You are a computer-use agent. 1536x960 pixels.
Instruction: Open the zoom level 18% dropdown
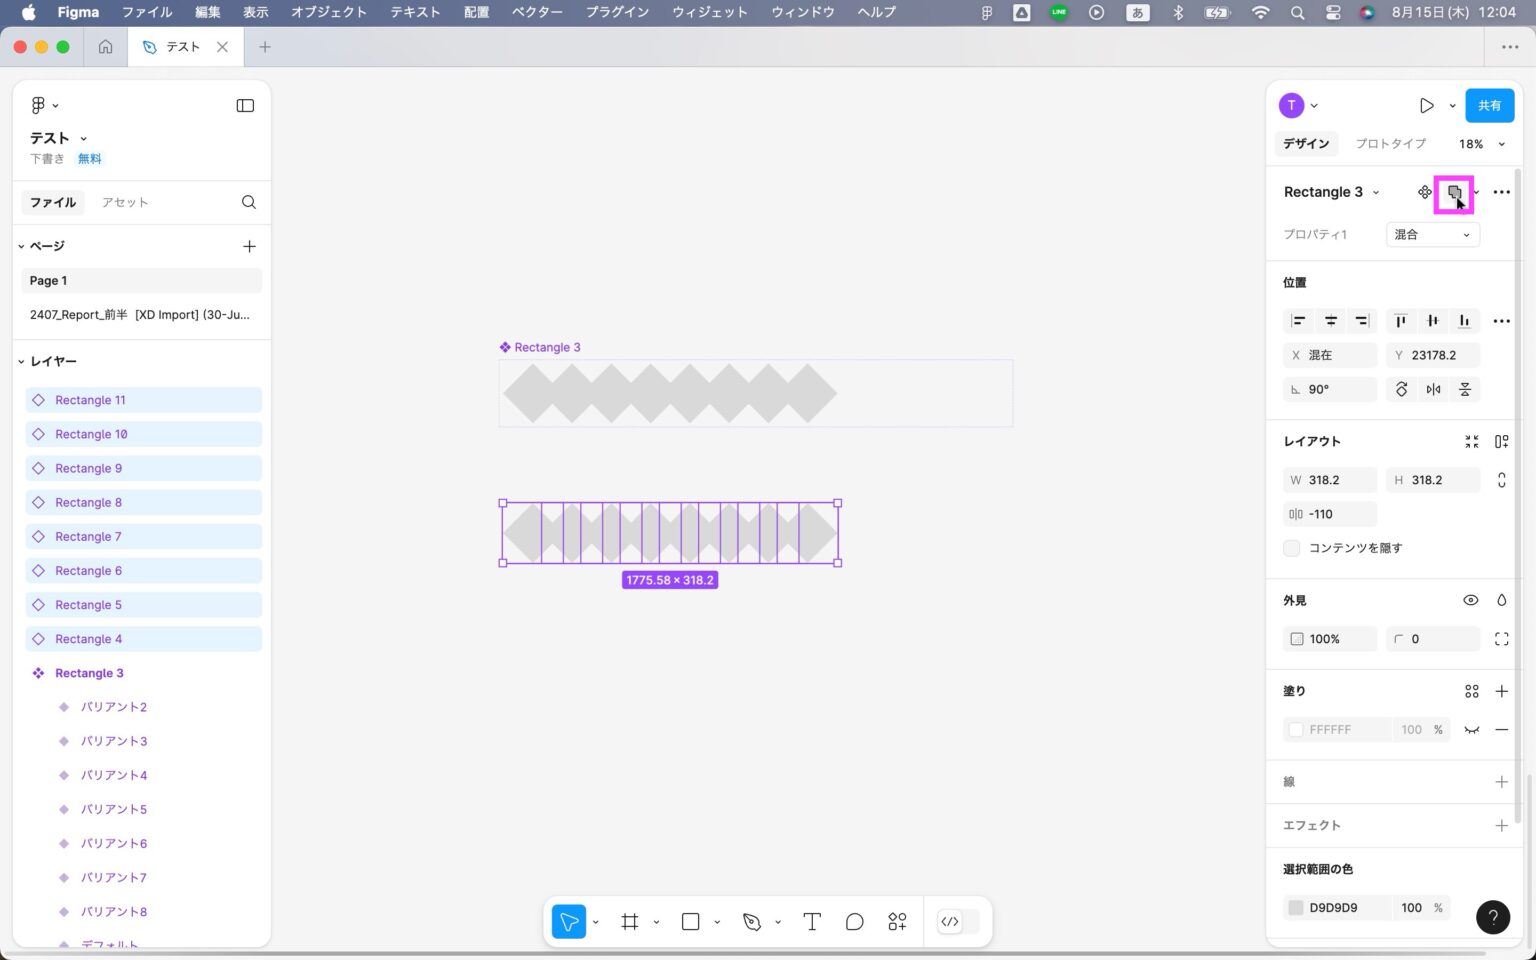1479,143
